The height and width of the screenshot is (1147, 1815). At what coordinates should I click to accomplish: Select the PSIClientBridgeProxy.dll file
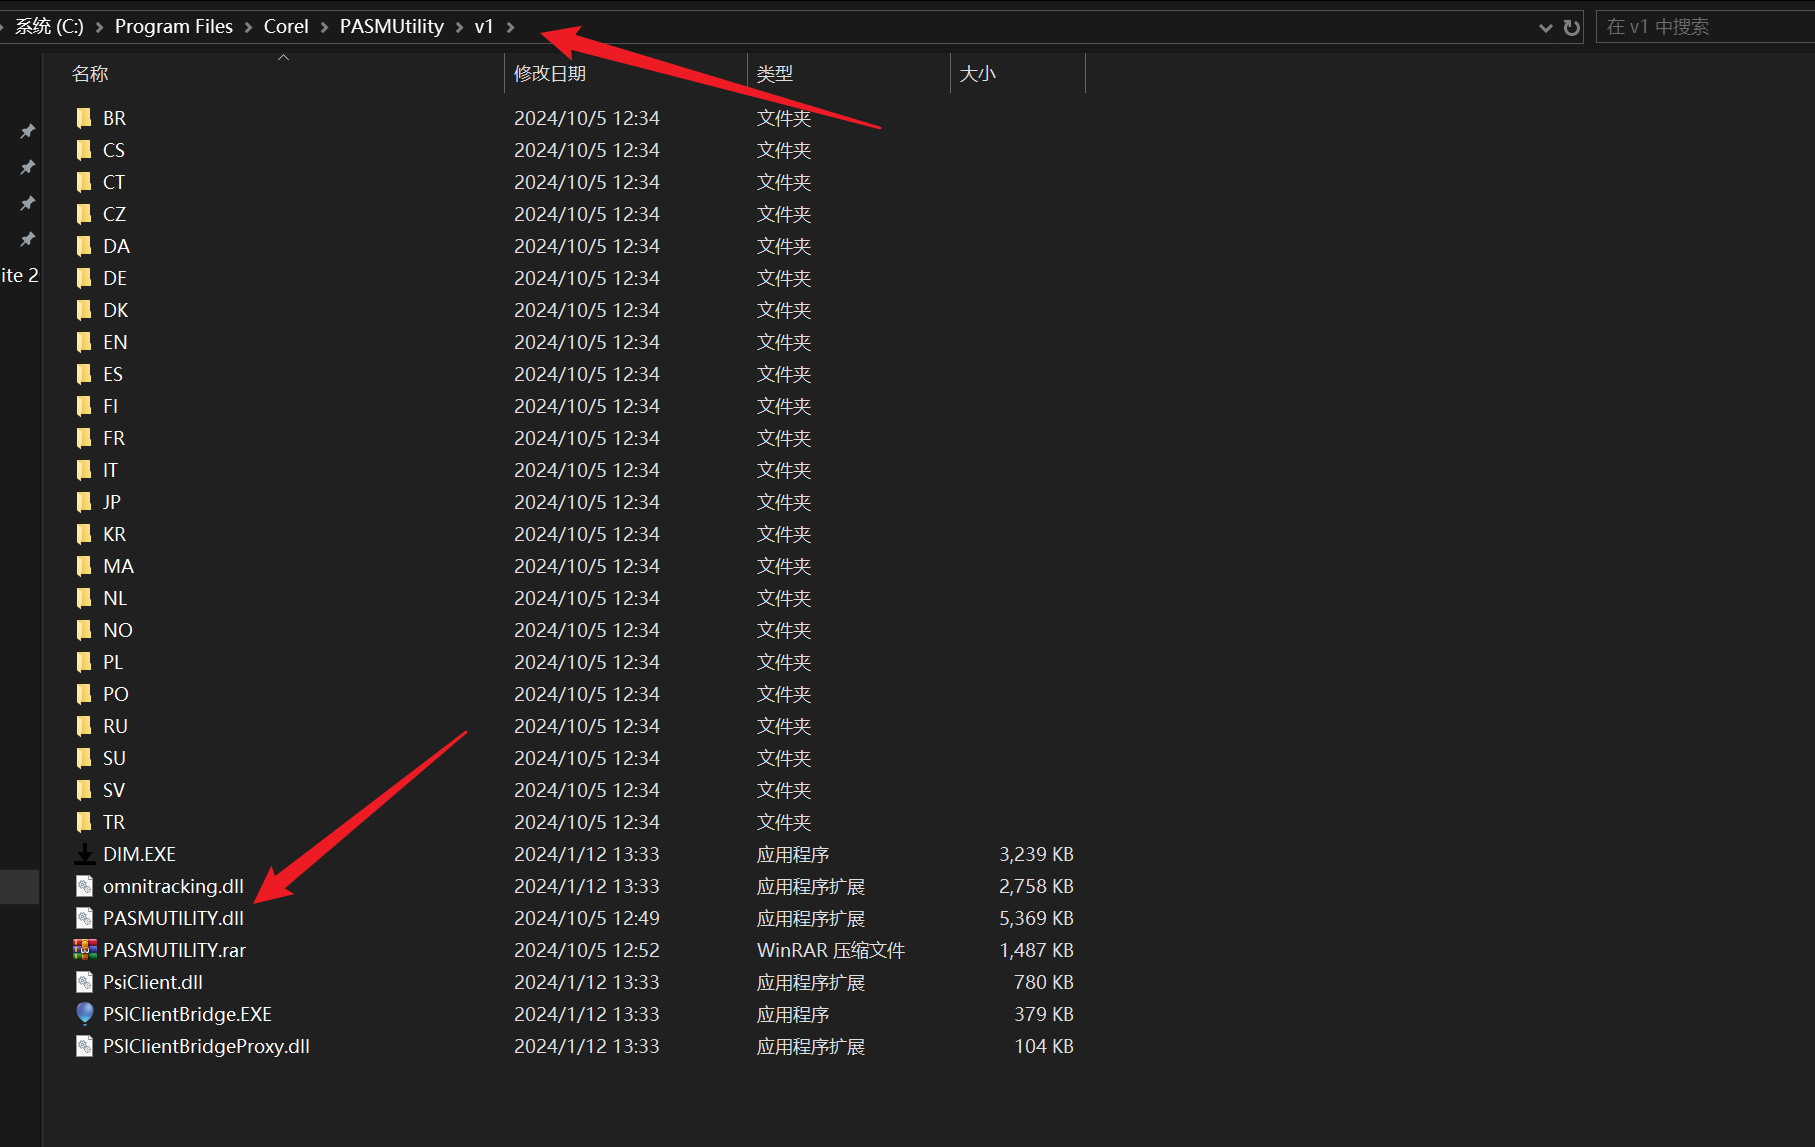pos(206,1046)
